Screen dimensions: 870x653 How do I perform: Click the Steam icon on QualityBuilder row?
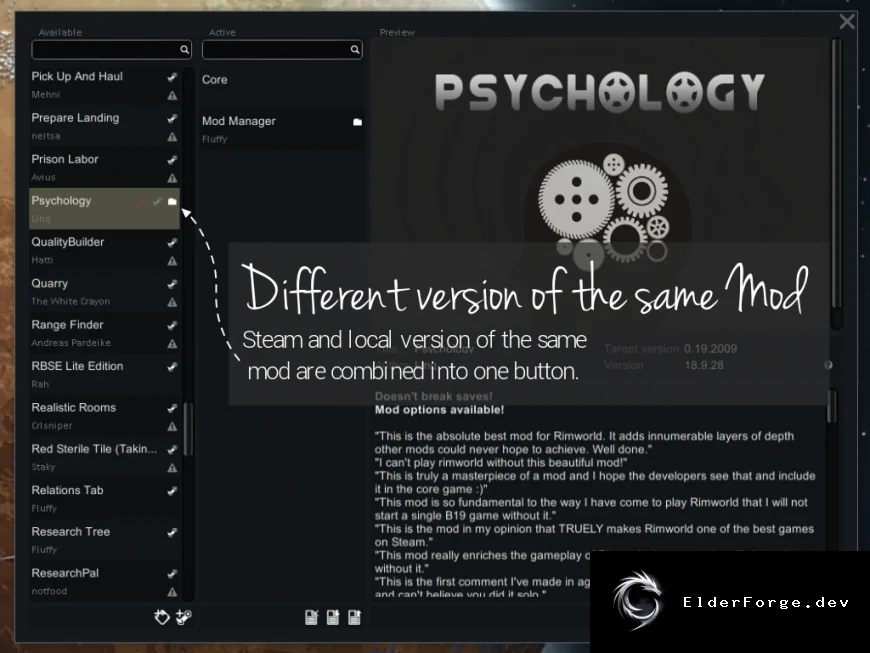(172, 242)
